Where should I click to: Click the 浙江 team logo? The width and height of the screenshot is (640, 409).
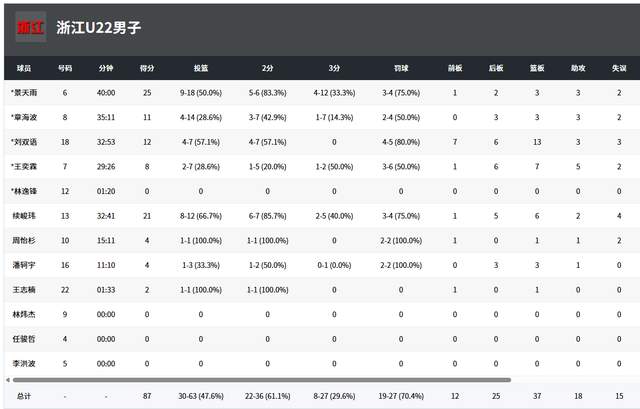(31, 27)
